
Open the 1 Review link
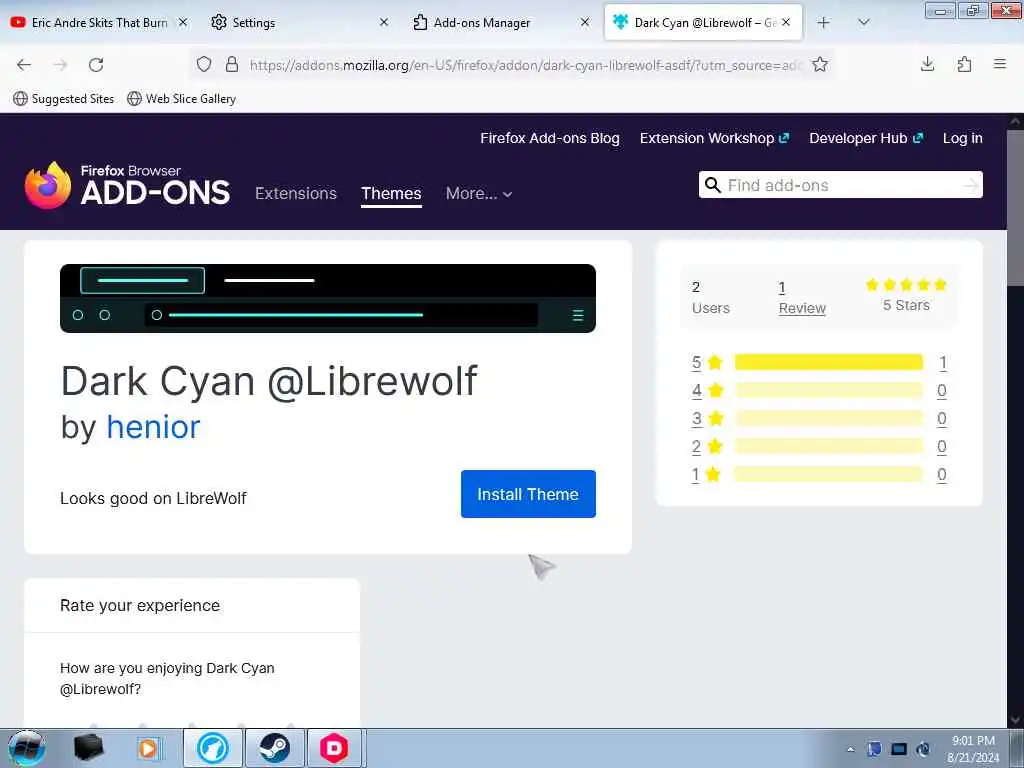[x=802, y=298]
